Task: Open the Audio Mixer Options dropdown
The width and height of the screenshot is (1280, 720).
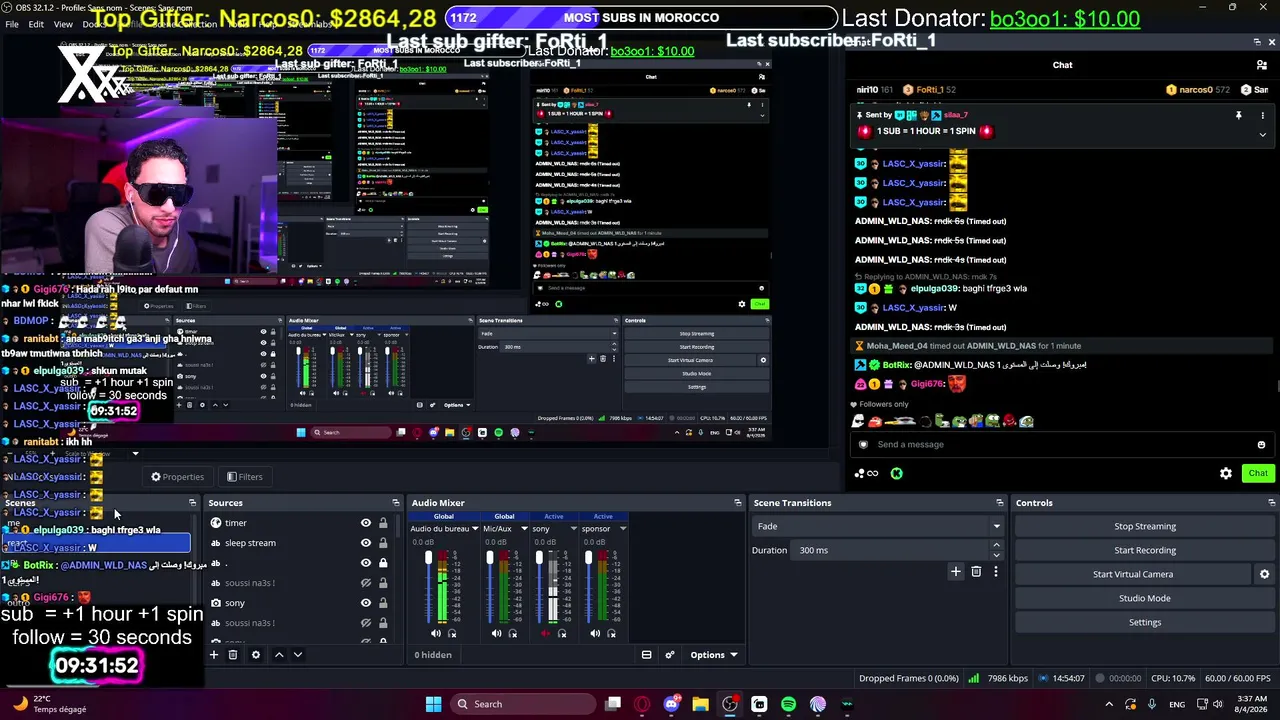Action: point(714,655)
